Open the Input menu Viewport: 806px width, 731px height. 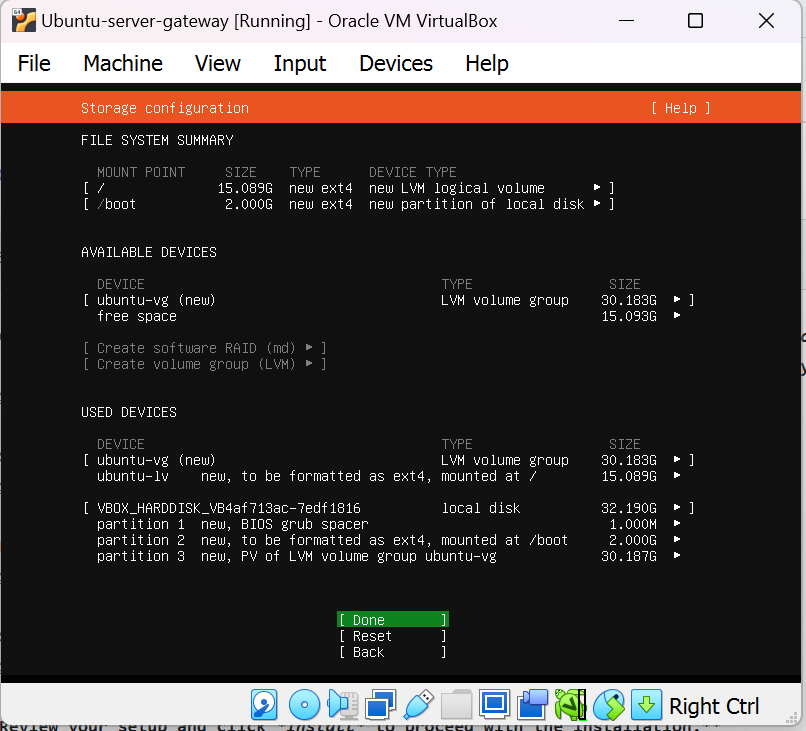300,64
